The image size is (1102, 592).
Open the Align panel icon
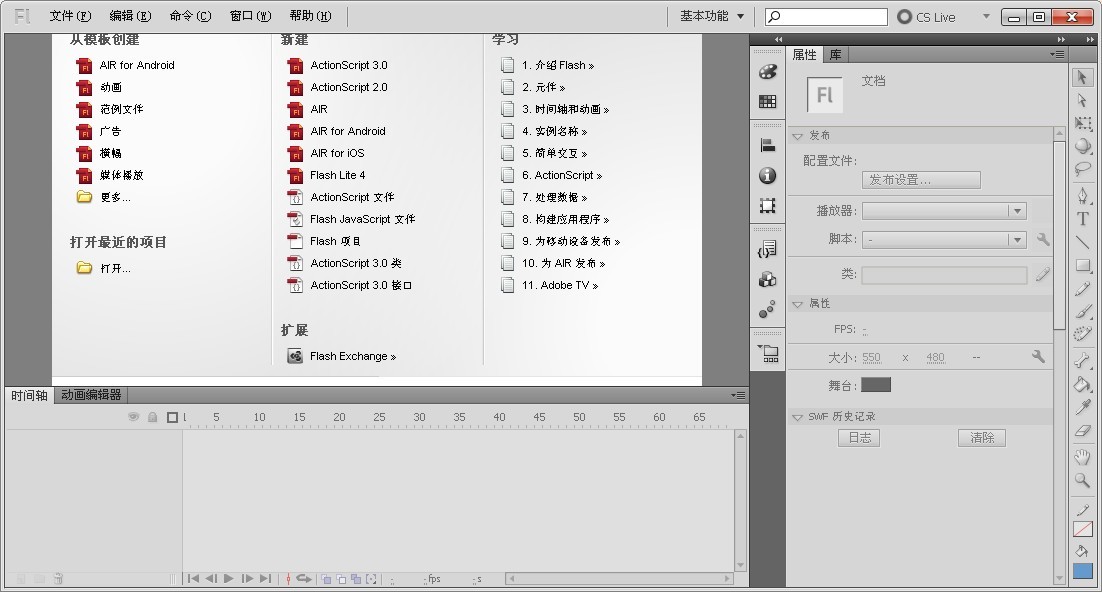point(767,145)
